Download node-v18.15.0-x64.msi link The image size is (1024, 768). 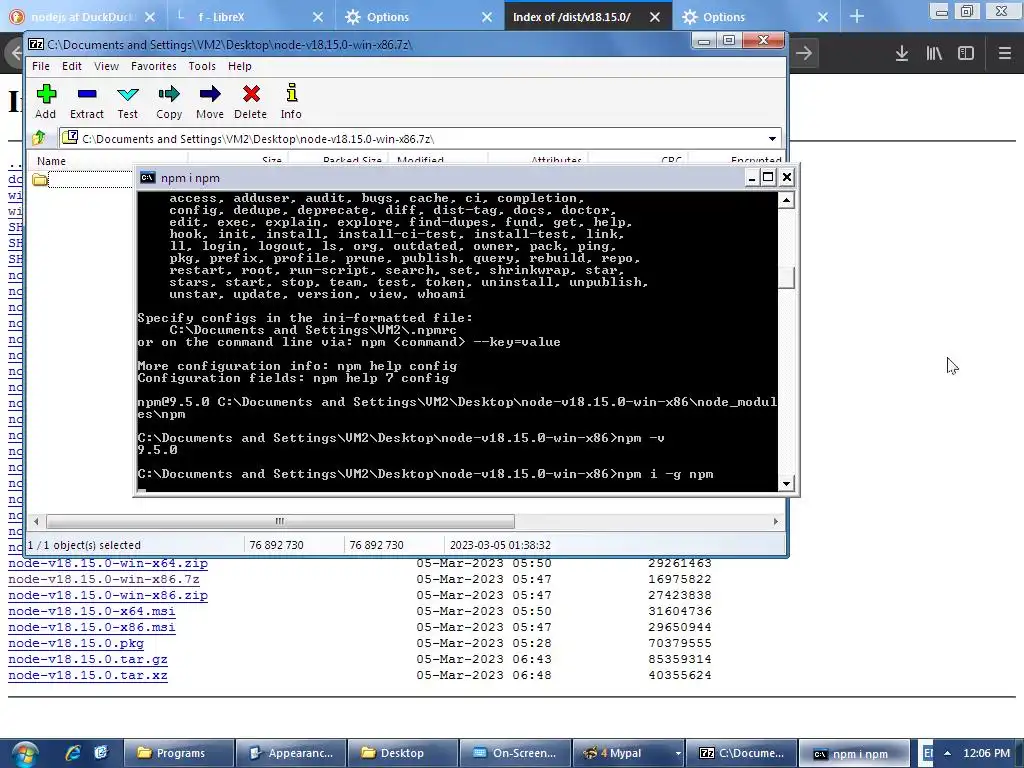click(91, 611)
